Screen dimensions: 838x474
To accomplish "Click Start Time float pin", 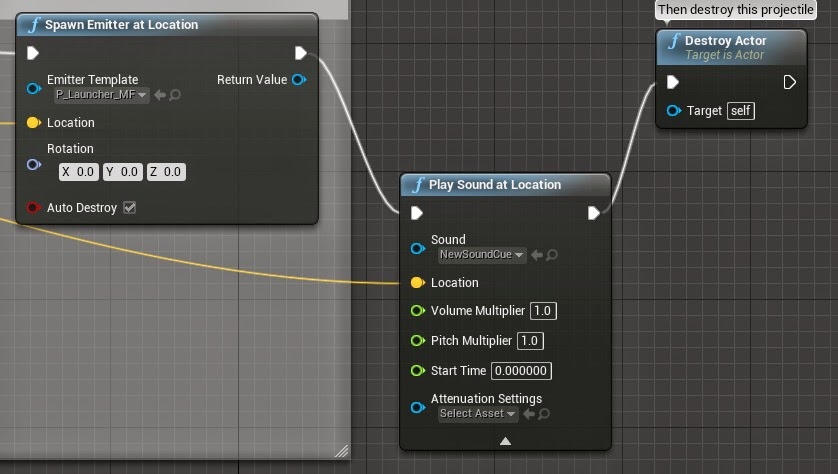I will coord(417,370).
